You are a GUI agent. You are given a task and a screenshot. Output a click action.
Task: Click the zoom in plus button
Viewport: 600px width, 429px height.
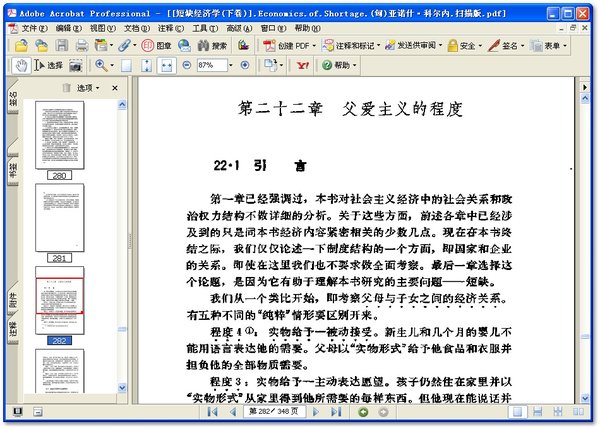245,65
